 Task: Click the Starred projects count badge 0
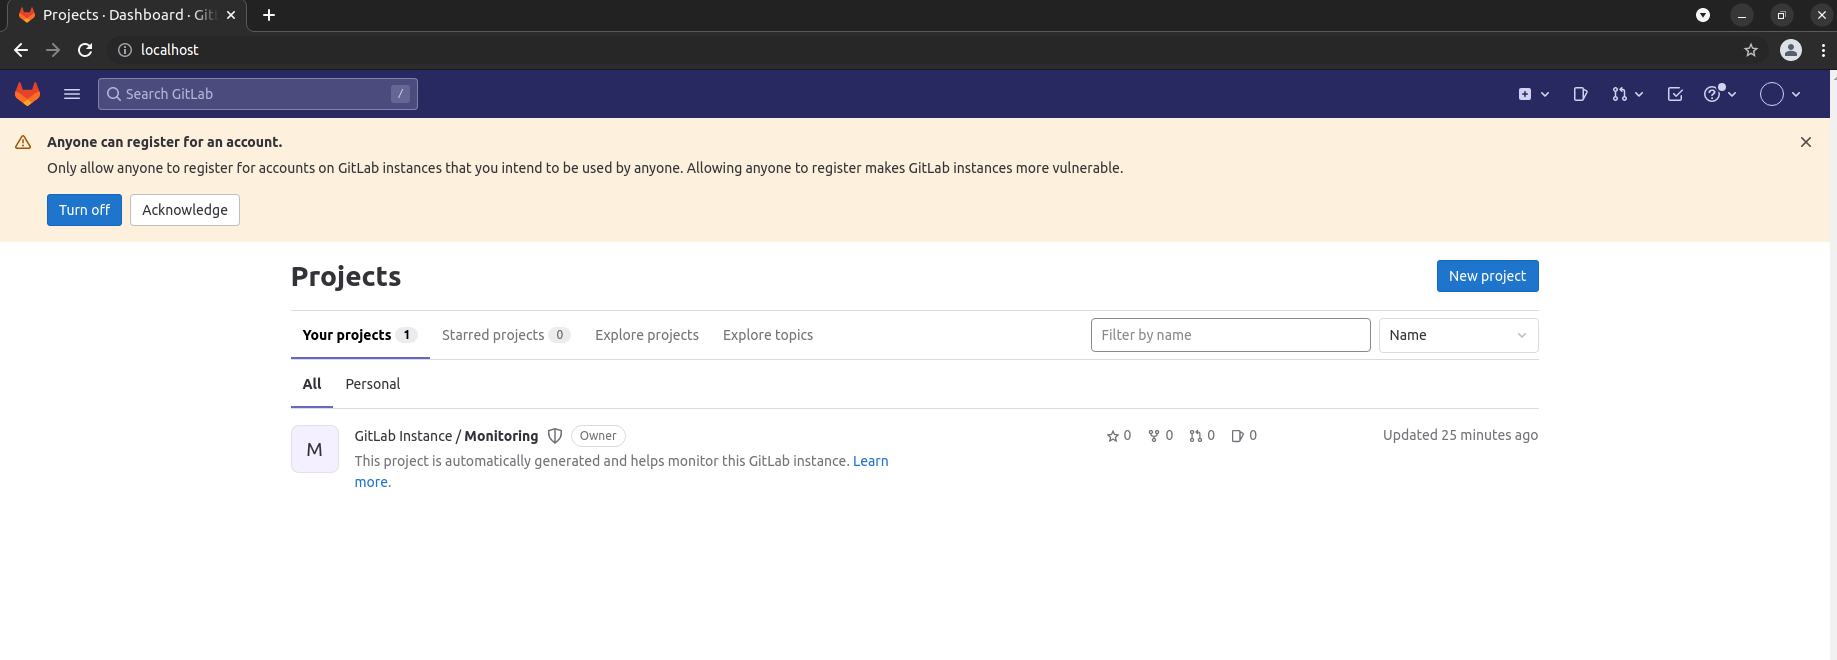tap(560, 335)
